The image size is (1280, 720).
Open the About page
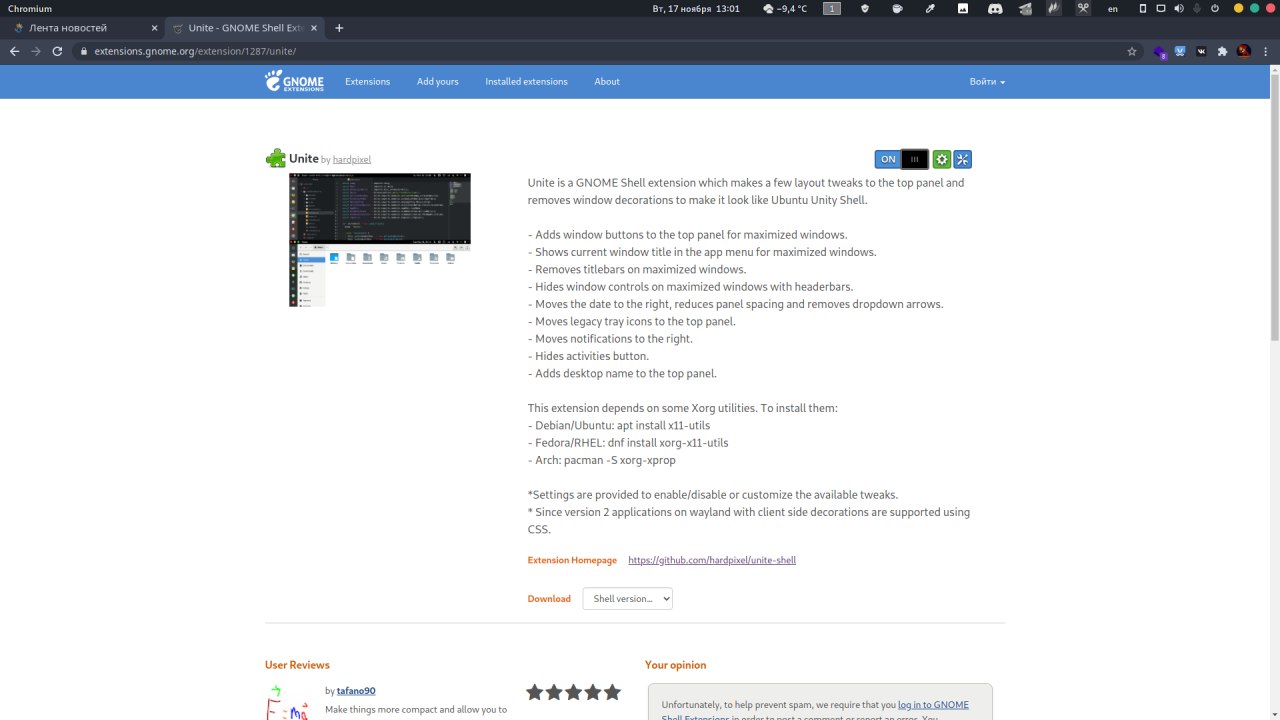[x=607, y=81]
